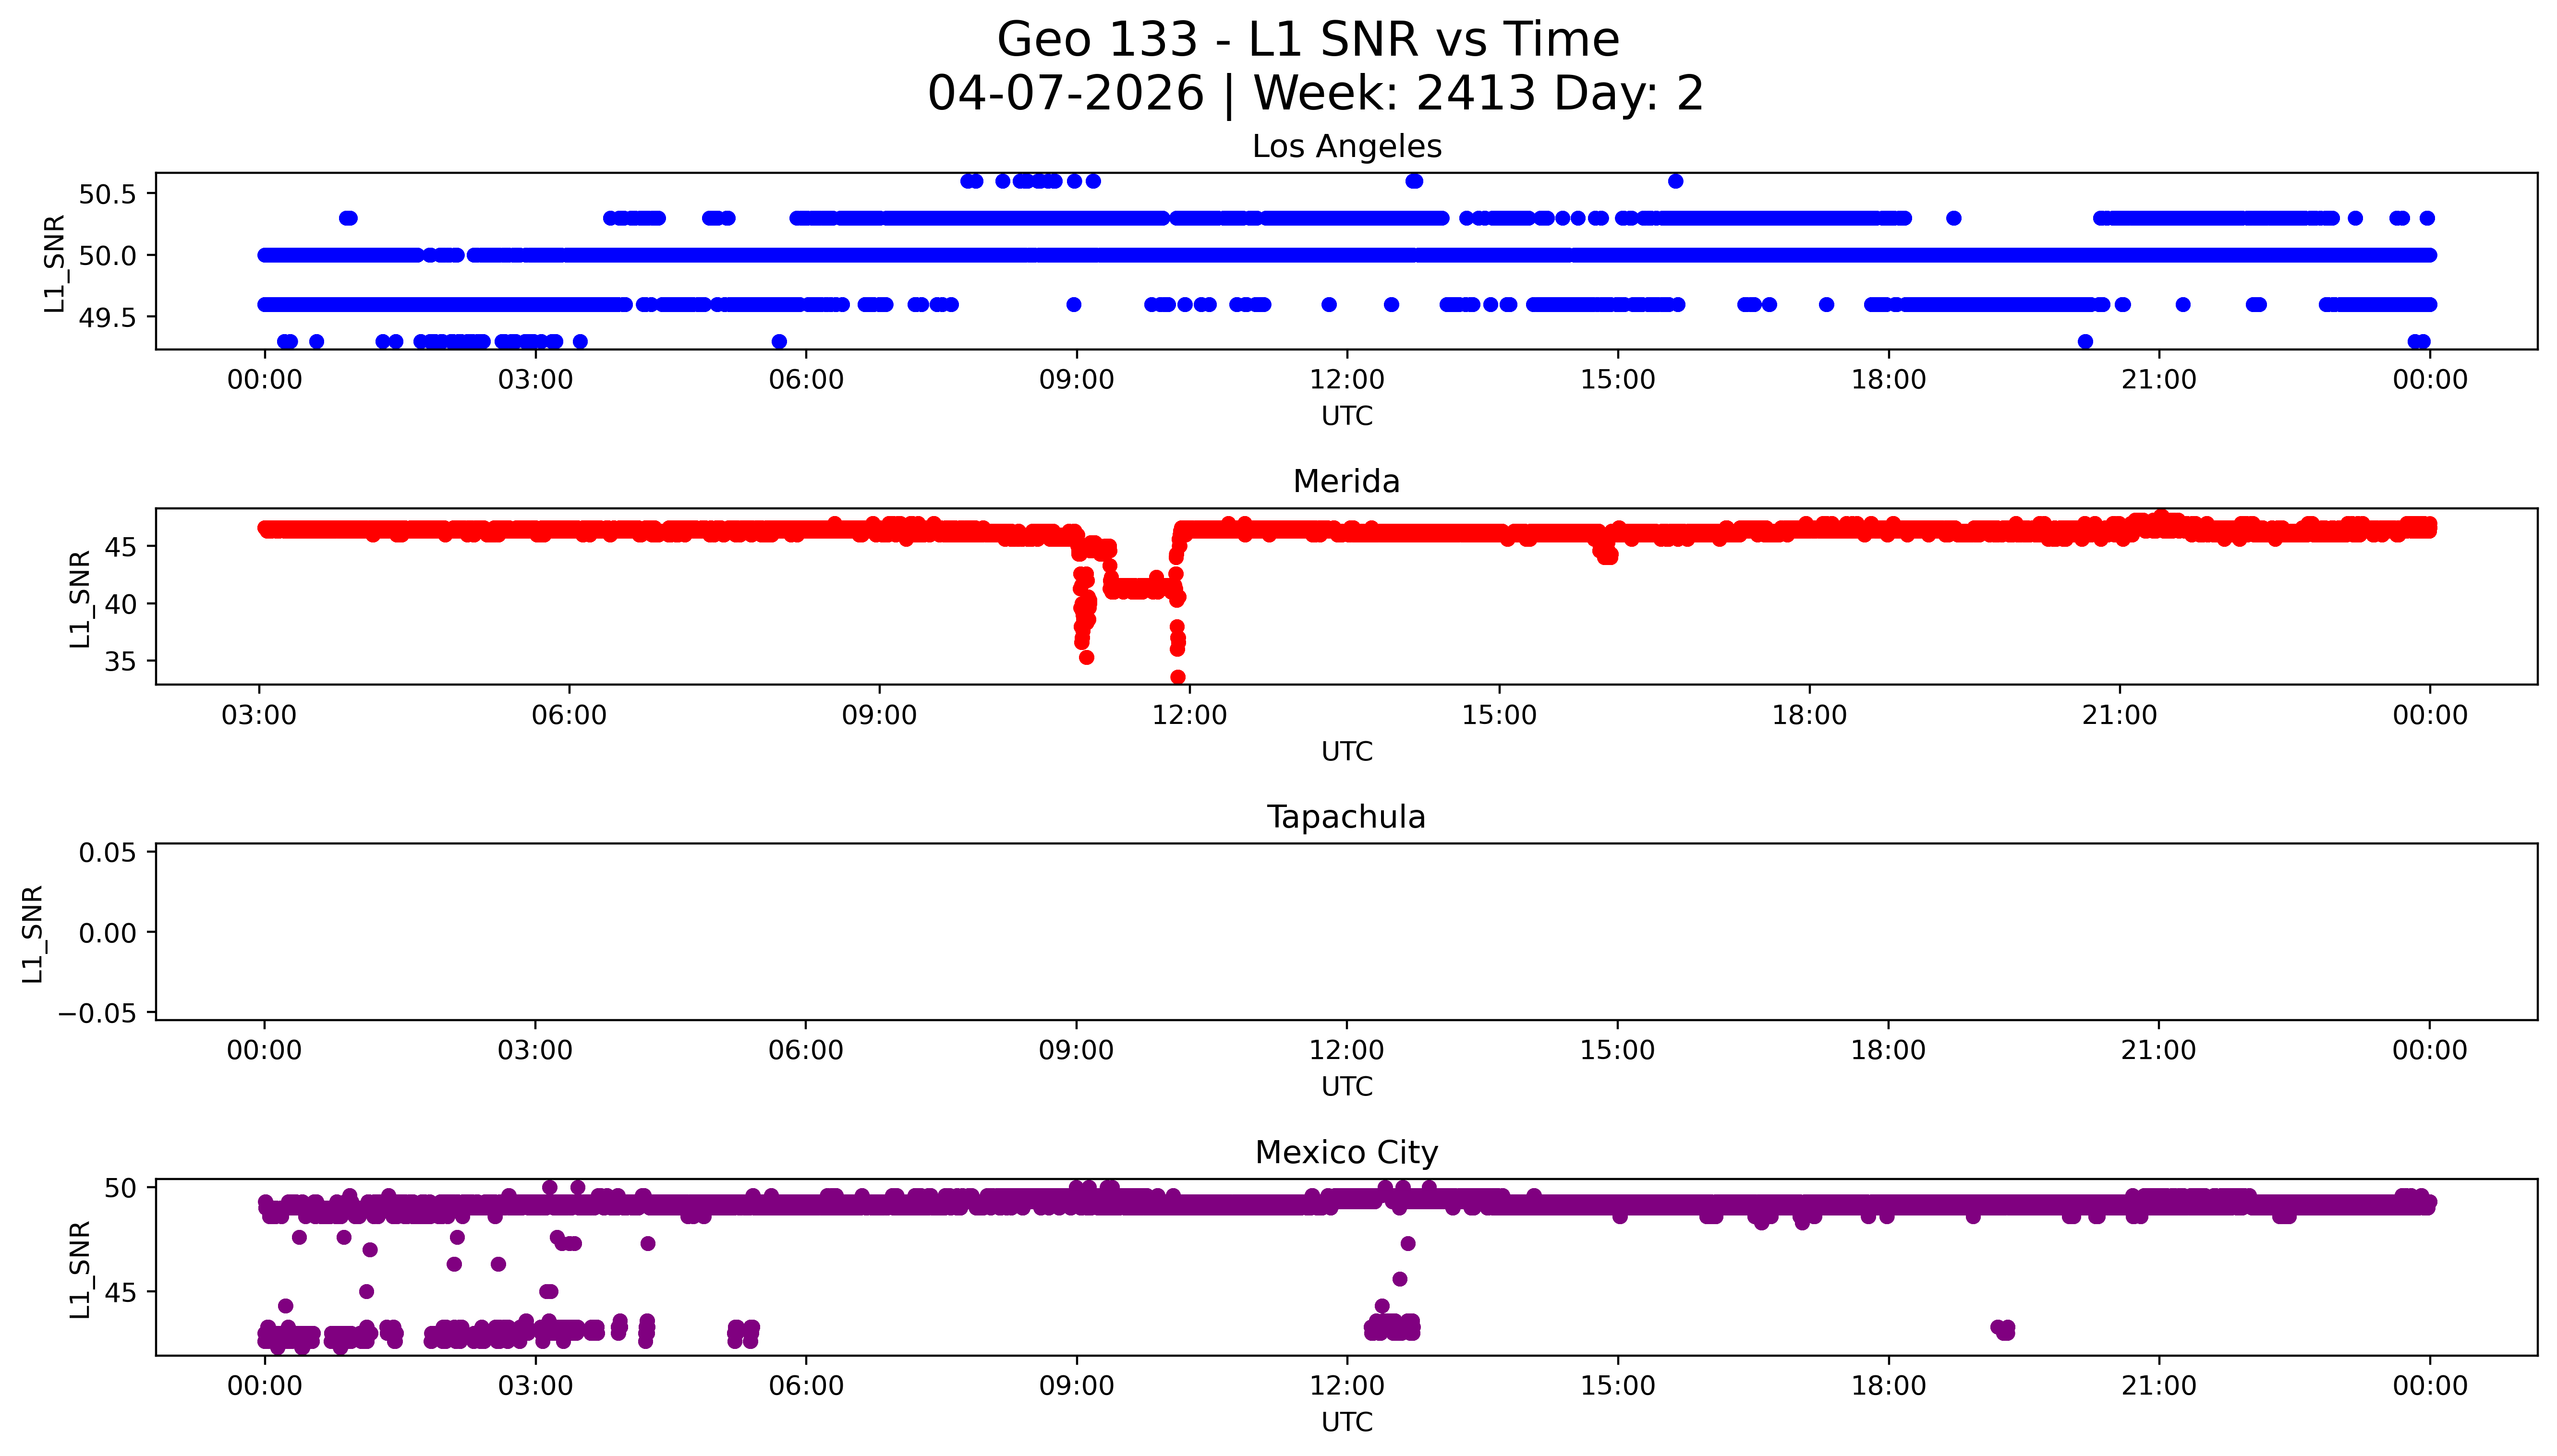The image size is (2557, 1456).
Task: Click the 18:00 x-axis tick under the Tapachula plot
Action: pos(1888,1051)
